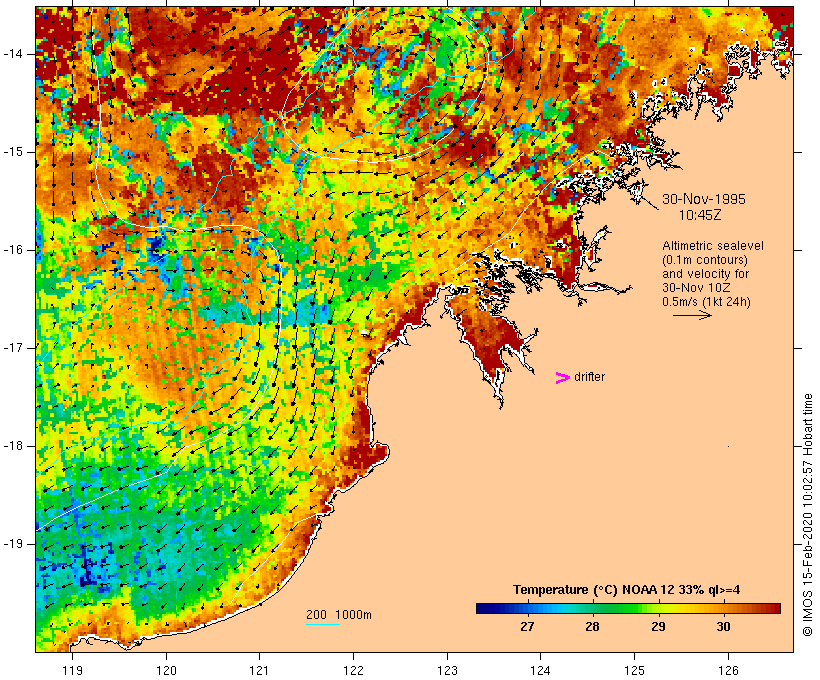The width and height of the screenshot is (820, 680).
Task: Click the colorbar label '30'
Action: [x=723, y=627]
